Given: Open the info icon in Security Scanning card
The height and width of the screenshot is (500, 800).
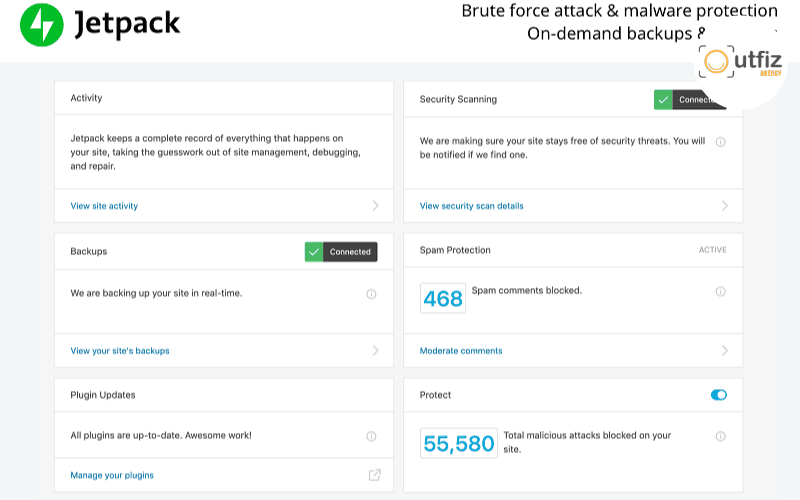Looking at the screenshot, I should click(720, 142).
